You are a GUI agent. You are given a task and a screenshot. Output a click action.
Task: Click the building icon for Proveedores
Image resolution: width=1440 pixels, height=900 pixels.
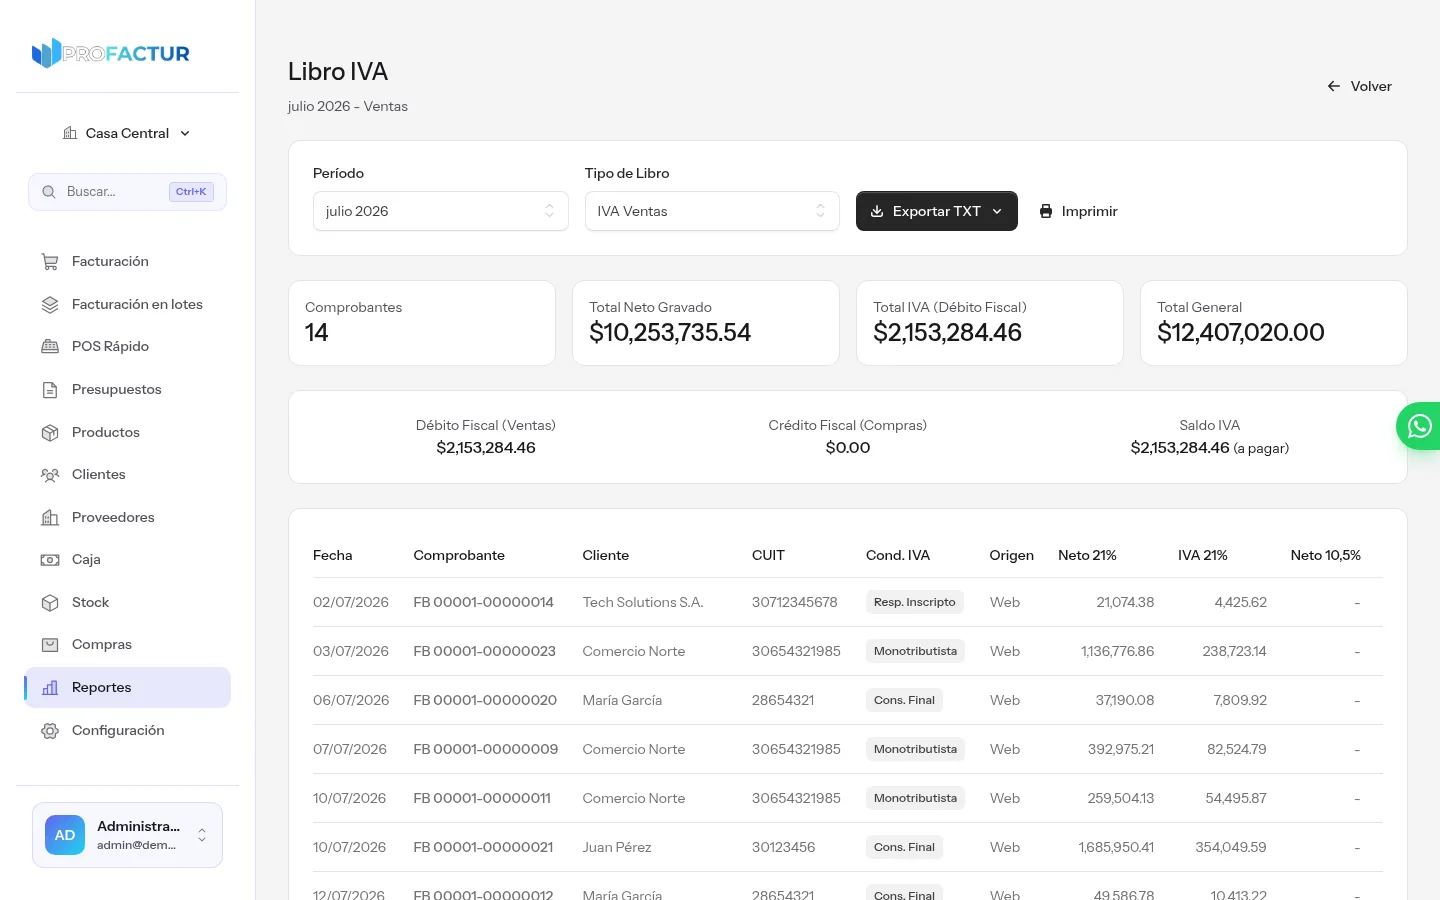coord(50,518)
